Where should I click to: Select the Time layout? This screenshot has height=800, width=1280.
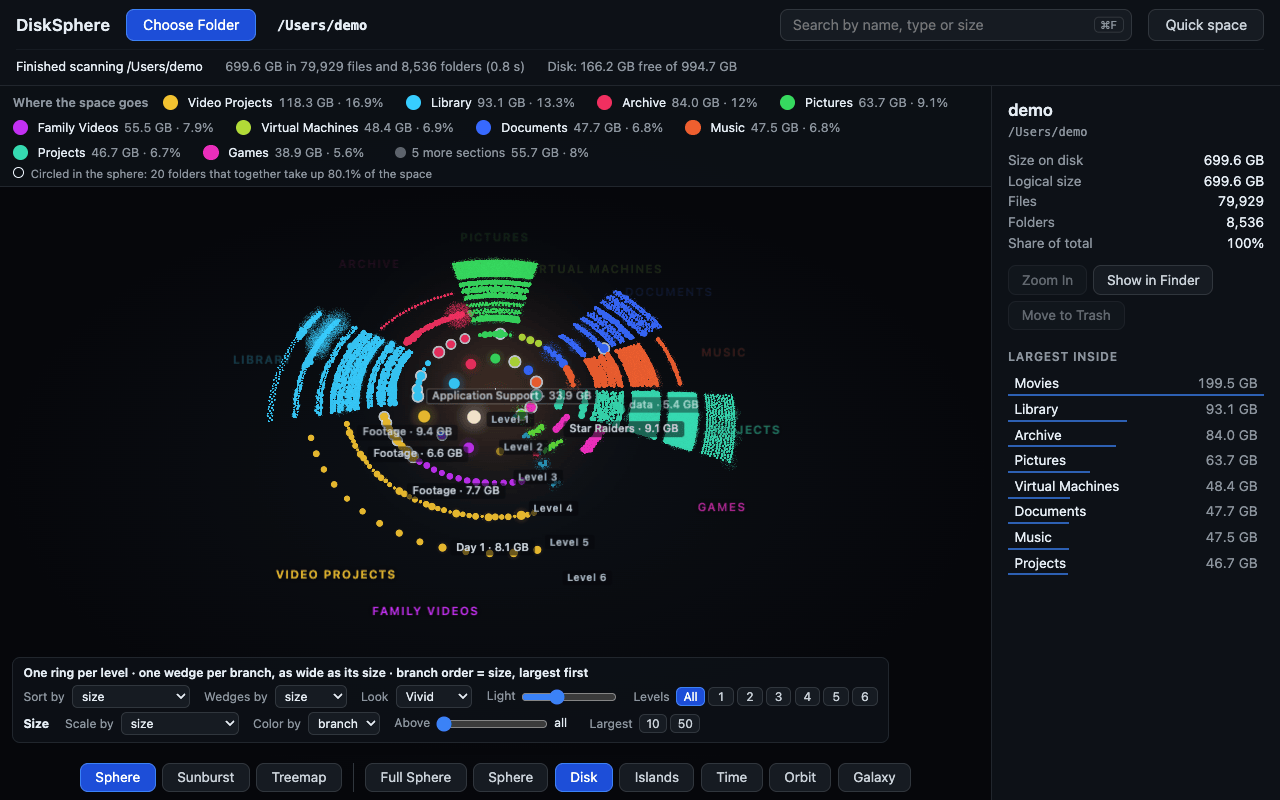pyautogui.click(x=732, y=777)
